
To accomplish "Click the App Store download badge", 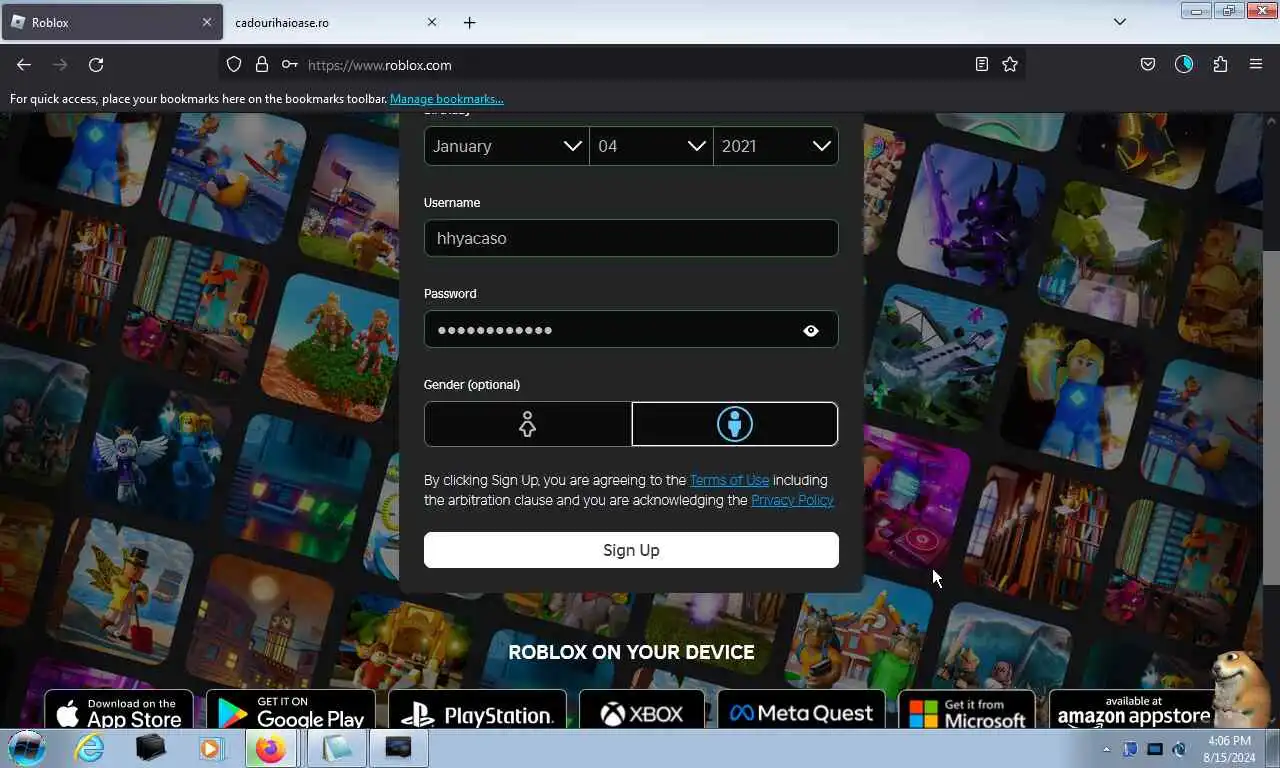I will click(119, 711).
